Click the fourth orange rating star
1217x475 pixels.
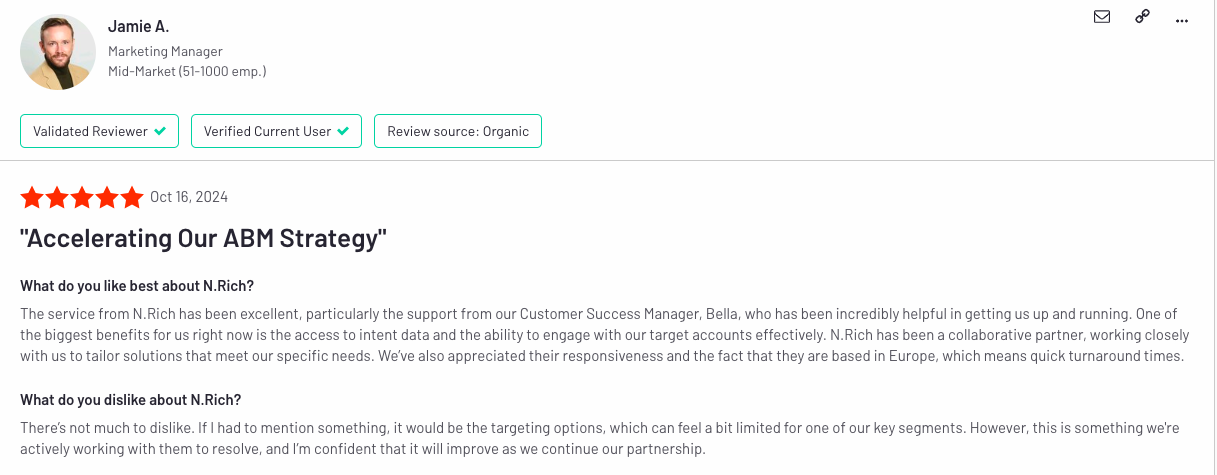(107, 197)
